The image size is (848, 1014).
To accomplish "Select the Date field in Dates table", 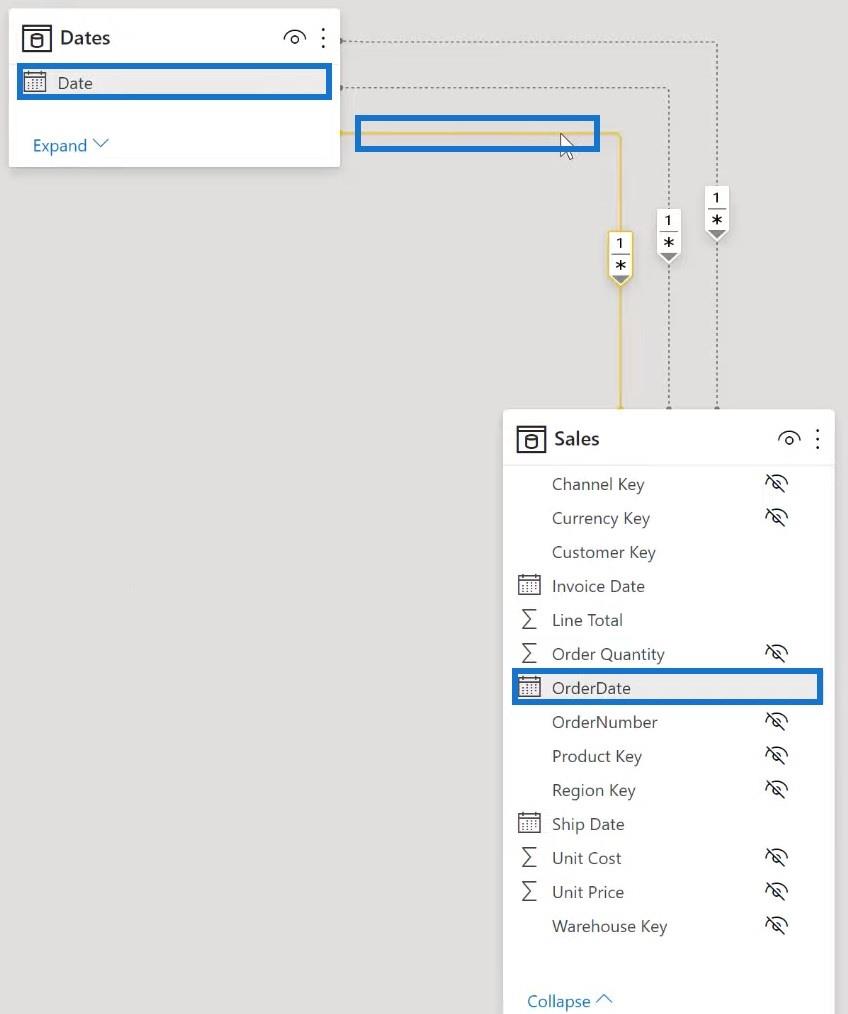I will pos(175,82).
